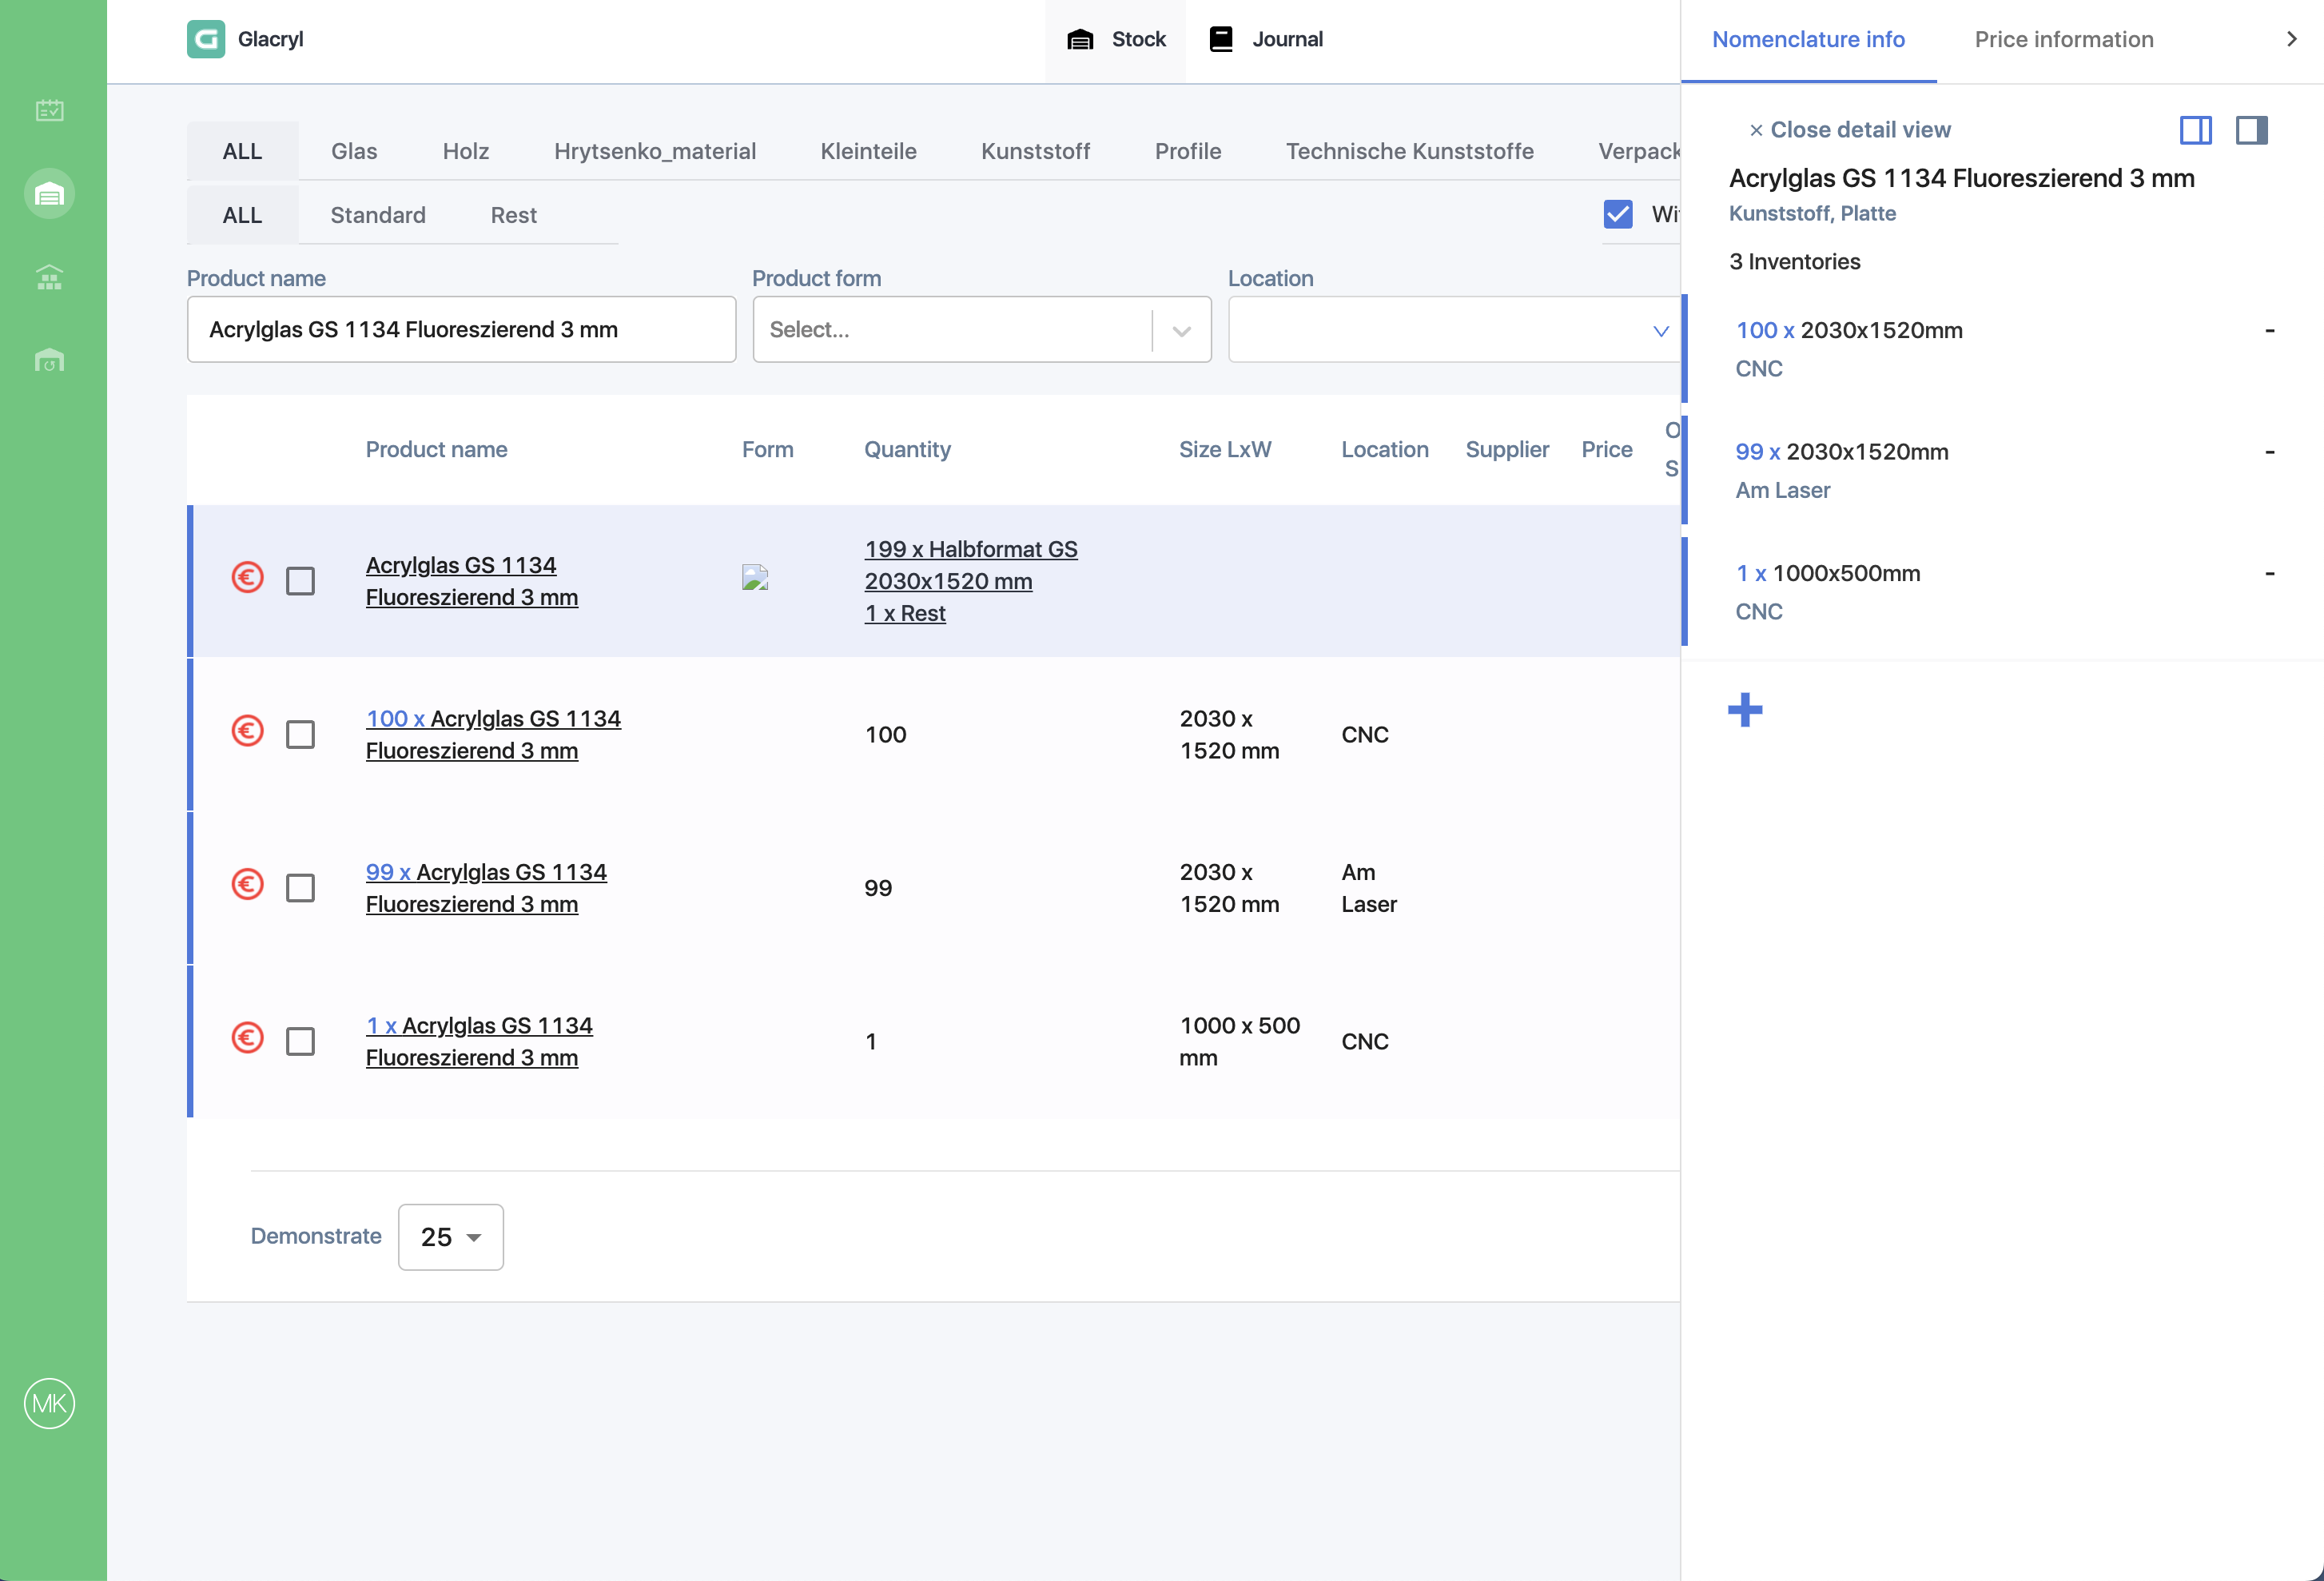Viewport: 2324px width, 1581px height.
Task: Click the Quantity column header
Action: (x=907, y=449)
